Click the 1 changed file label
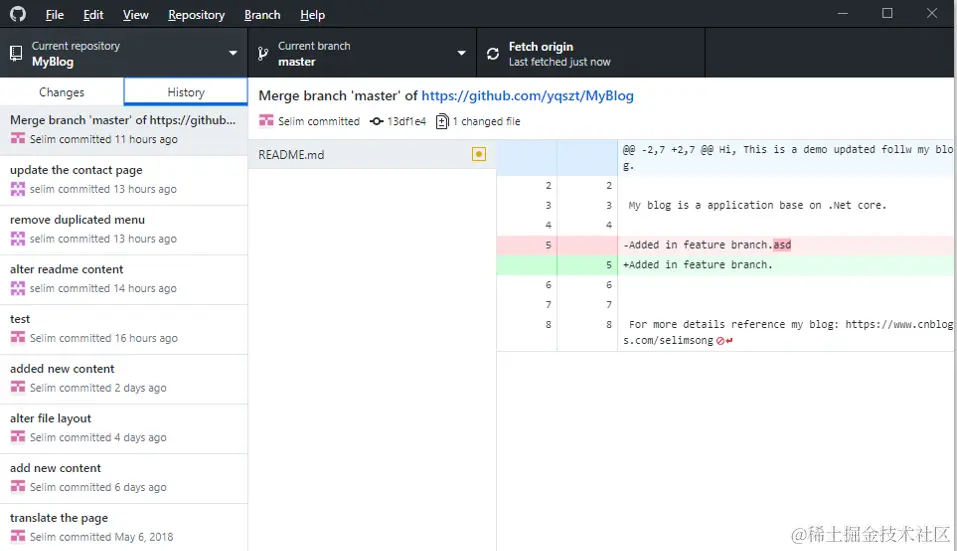The image size is (957, 551). pyautogui.click(x=486, y=121)
